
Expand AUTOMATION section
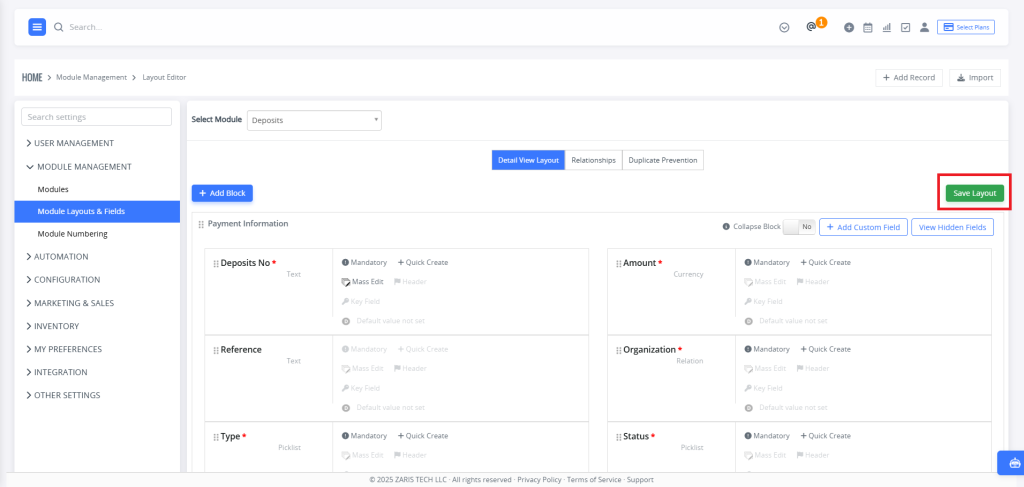pos(57,257)
